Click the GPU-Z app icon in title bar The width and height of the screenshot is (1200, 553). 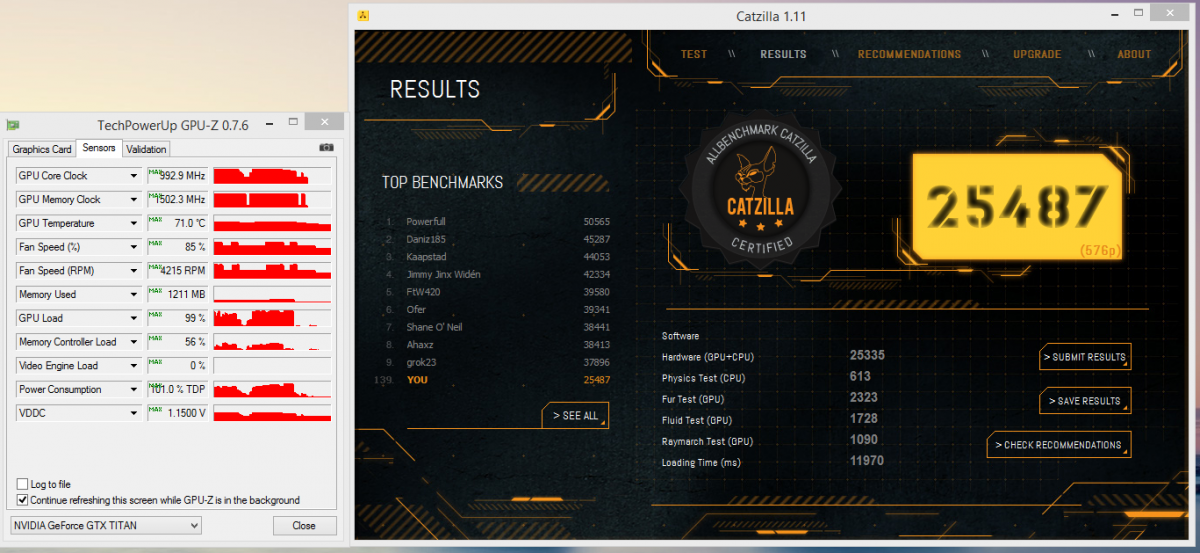[x=13, y=125]
